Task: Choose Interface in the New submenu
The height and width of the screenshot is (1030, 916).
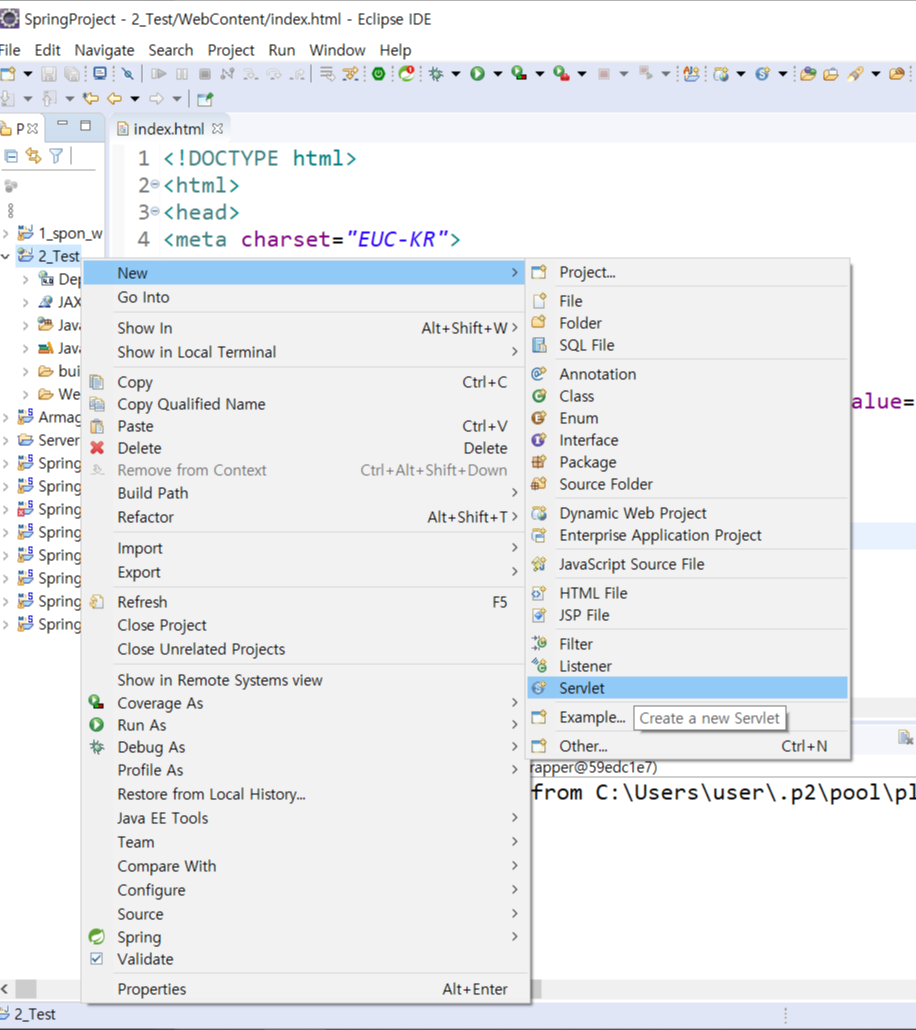Action: click(x=687, y=440)
